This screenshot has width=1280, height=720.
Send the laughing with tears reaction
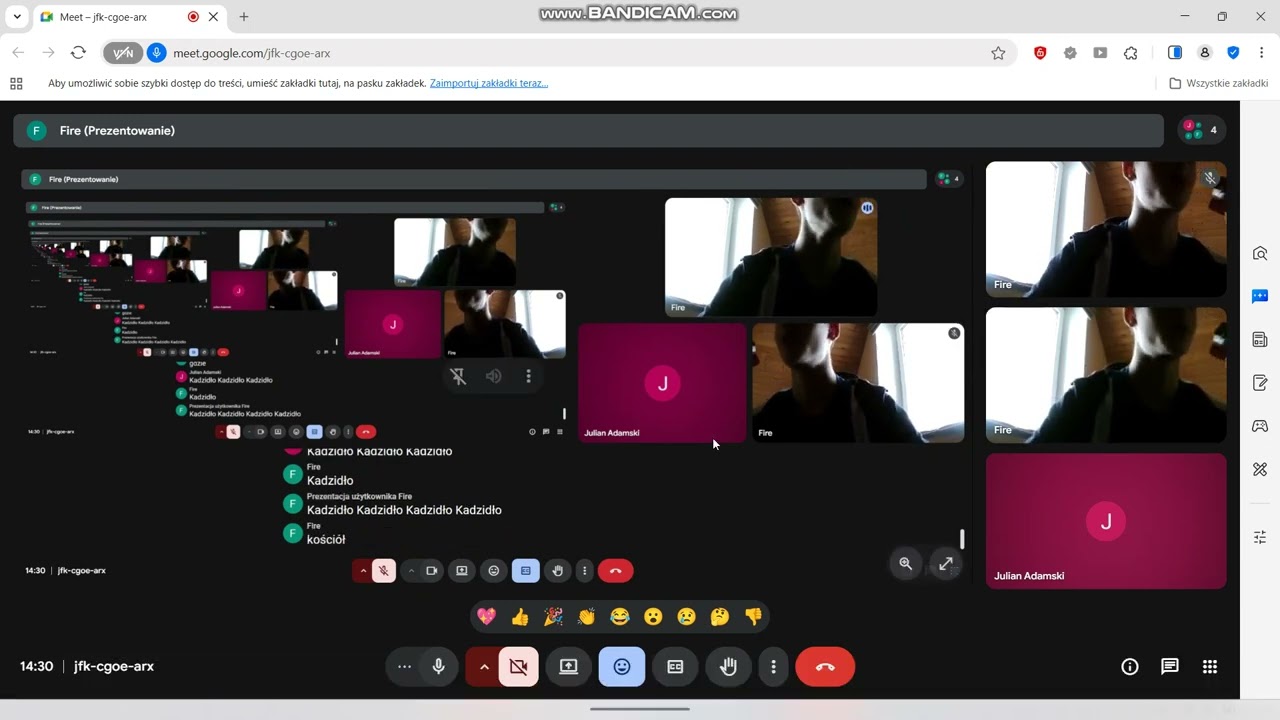(620, 617)
